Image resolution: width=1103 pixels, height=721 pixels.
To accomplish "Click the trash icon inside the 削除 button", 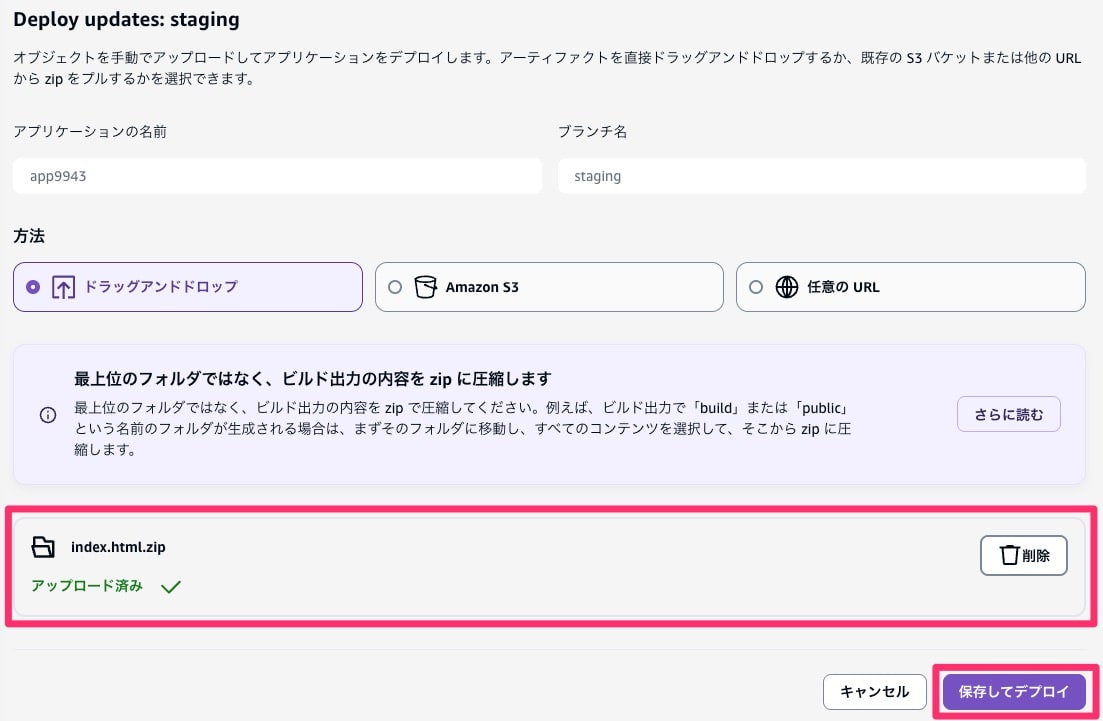I will pos(1009,555).
